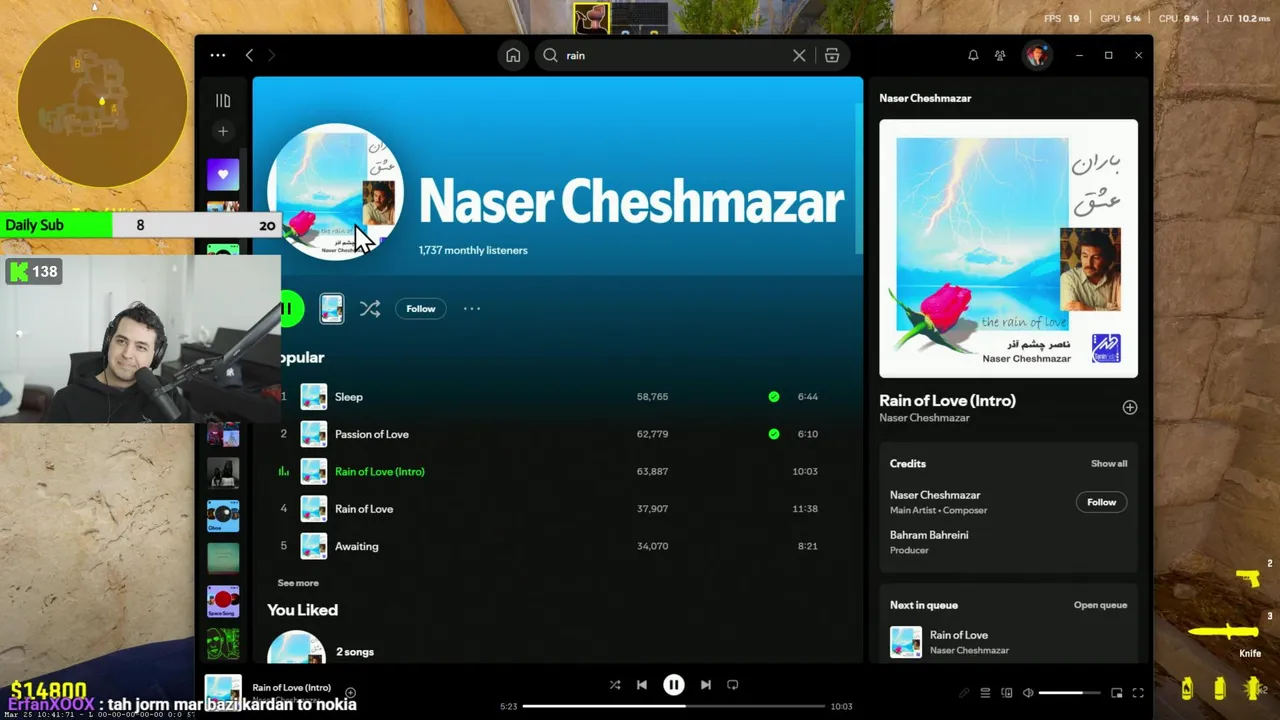Open the 'Rain of Love (Intro)' title in right panel
Image resolution: width=1280 pixels, height=720 pixels.
947,400
